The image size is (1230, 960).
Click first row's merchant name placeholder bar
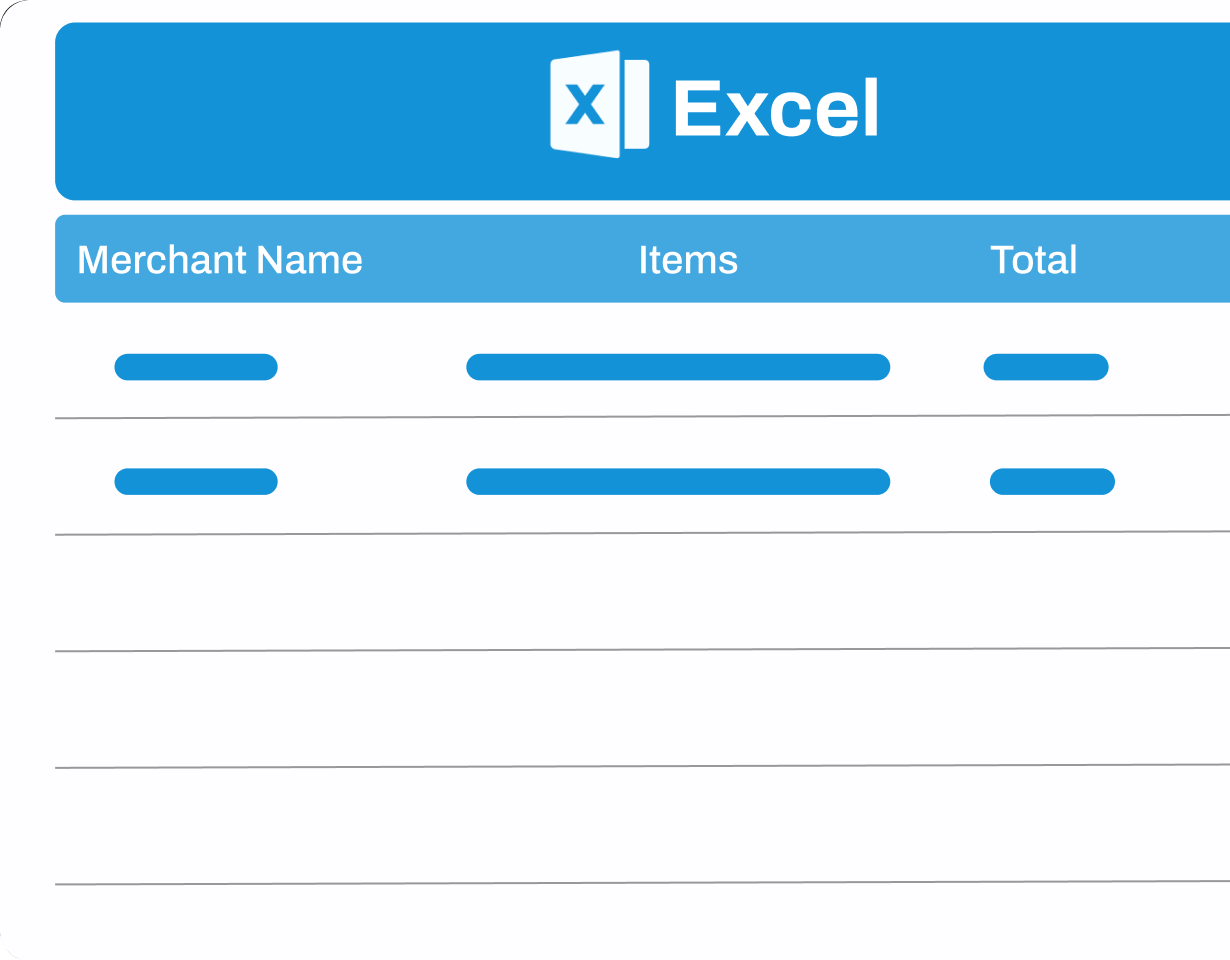(196, 367)
